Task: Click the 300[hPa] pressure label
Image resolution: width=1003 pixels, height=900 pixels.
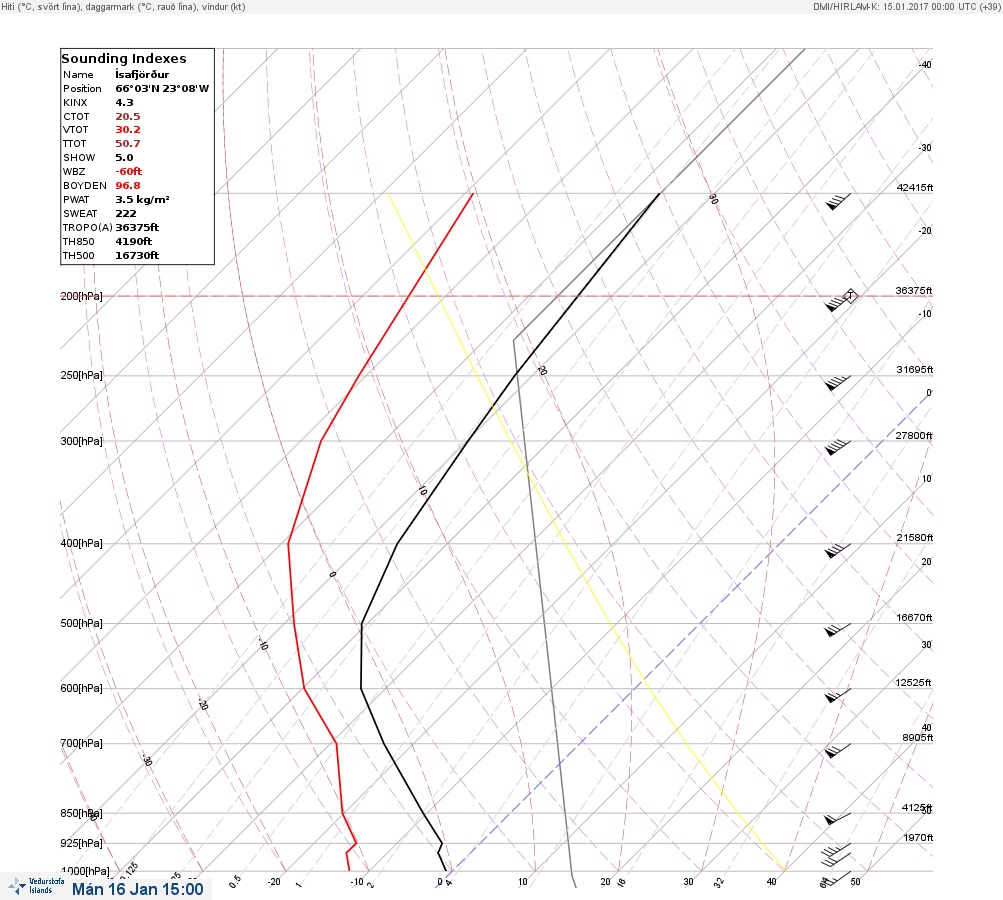Action: click(x=81, y=441)
